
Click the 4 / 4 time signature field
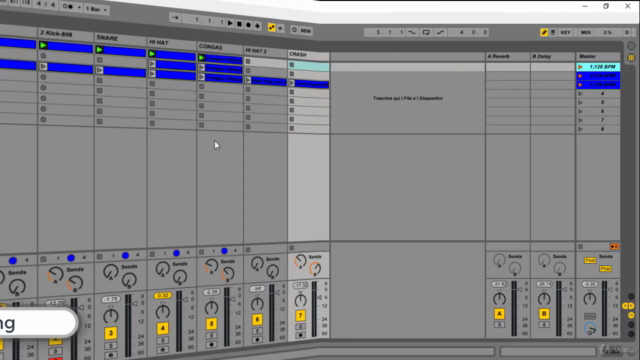[45, 4]
